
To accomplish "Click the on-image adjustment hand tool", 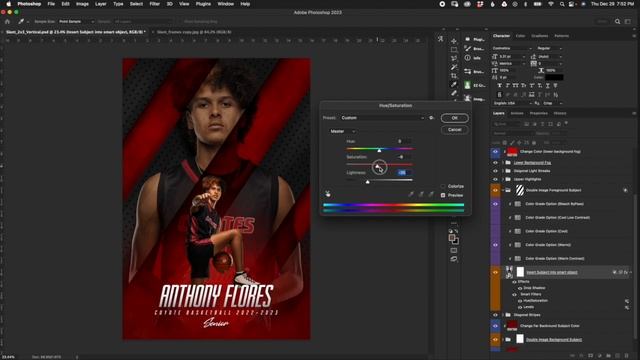I will tap(328, 194).
